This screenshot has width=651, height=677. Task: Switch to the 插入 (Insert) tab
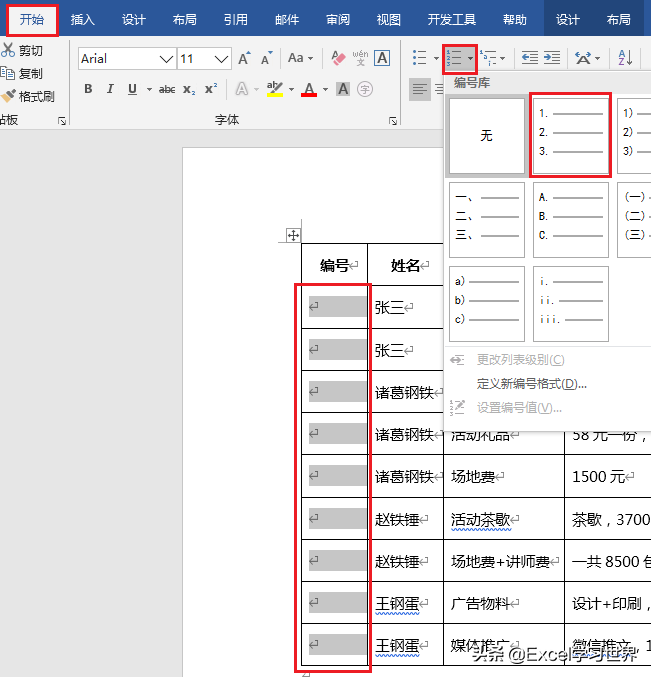[x=82, y=19]
